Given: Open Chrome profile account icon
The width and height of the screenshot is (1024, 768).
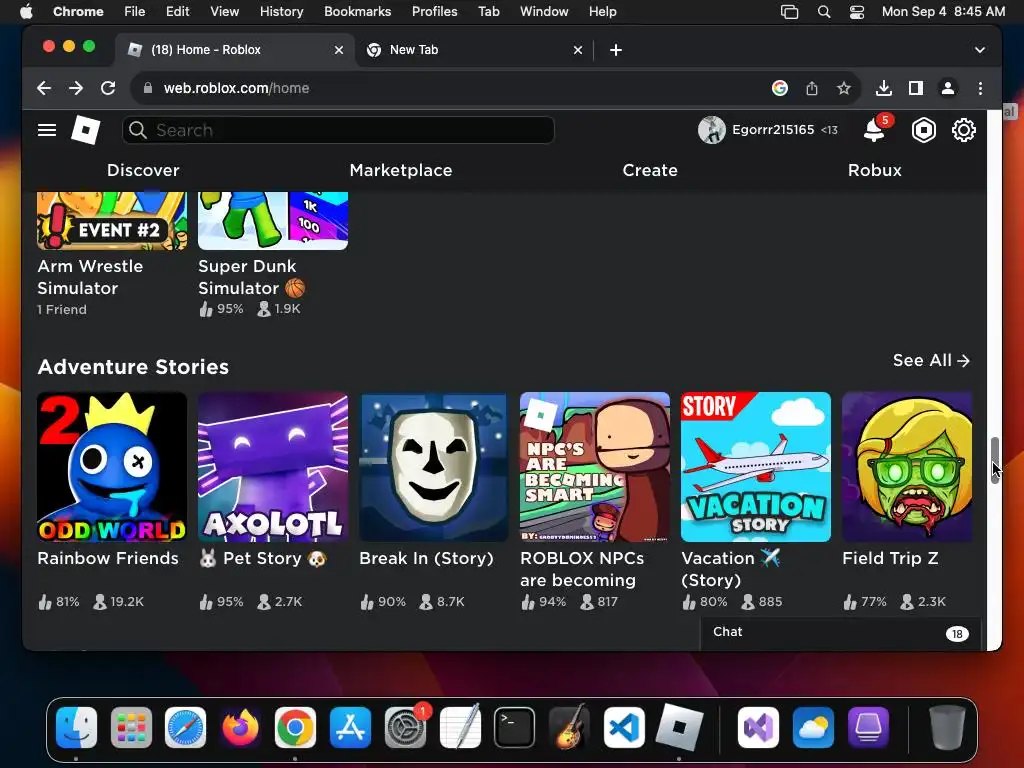Looking at the screenshot, I should (x=948, y=88).
